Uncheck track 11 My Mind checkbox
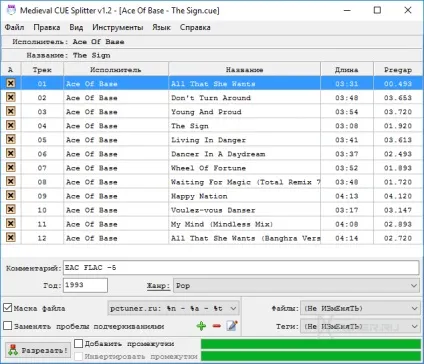This screenshot has height=364, width=424. point(11,223)
